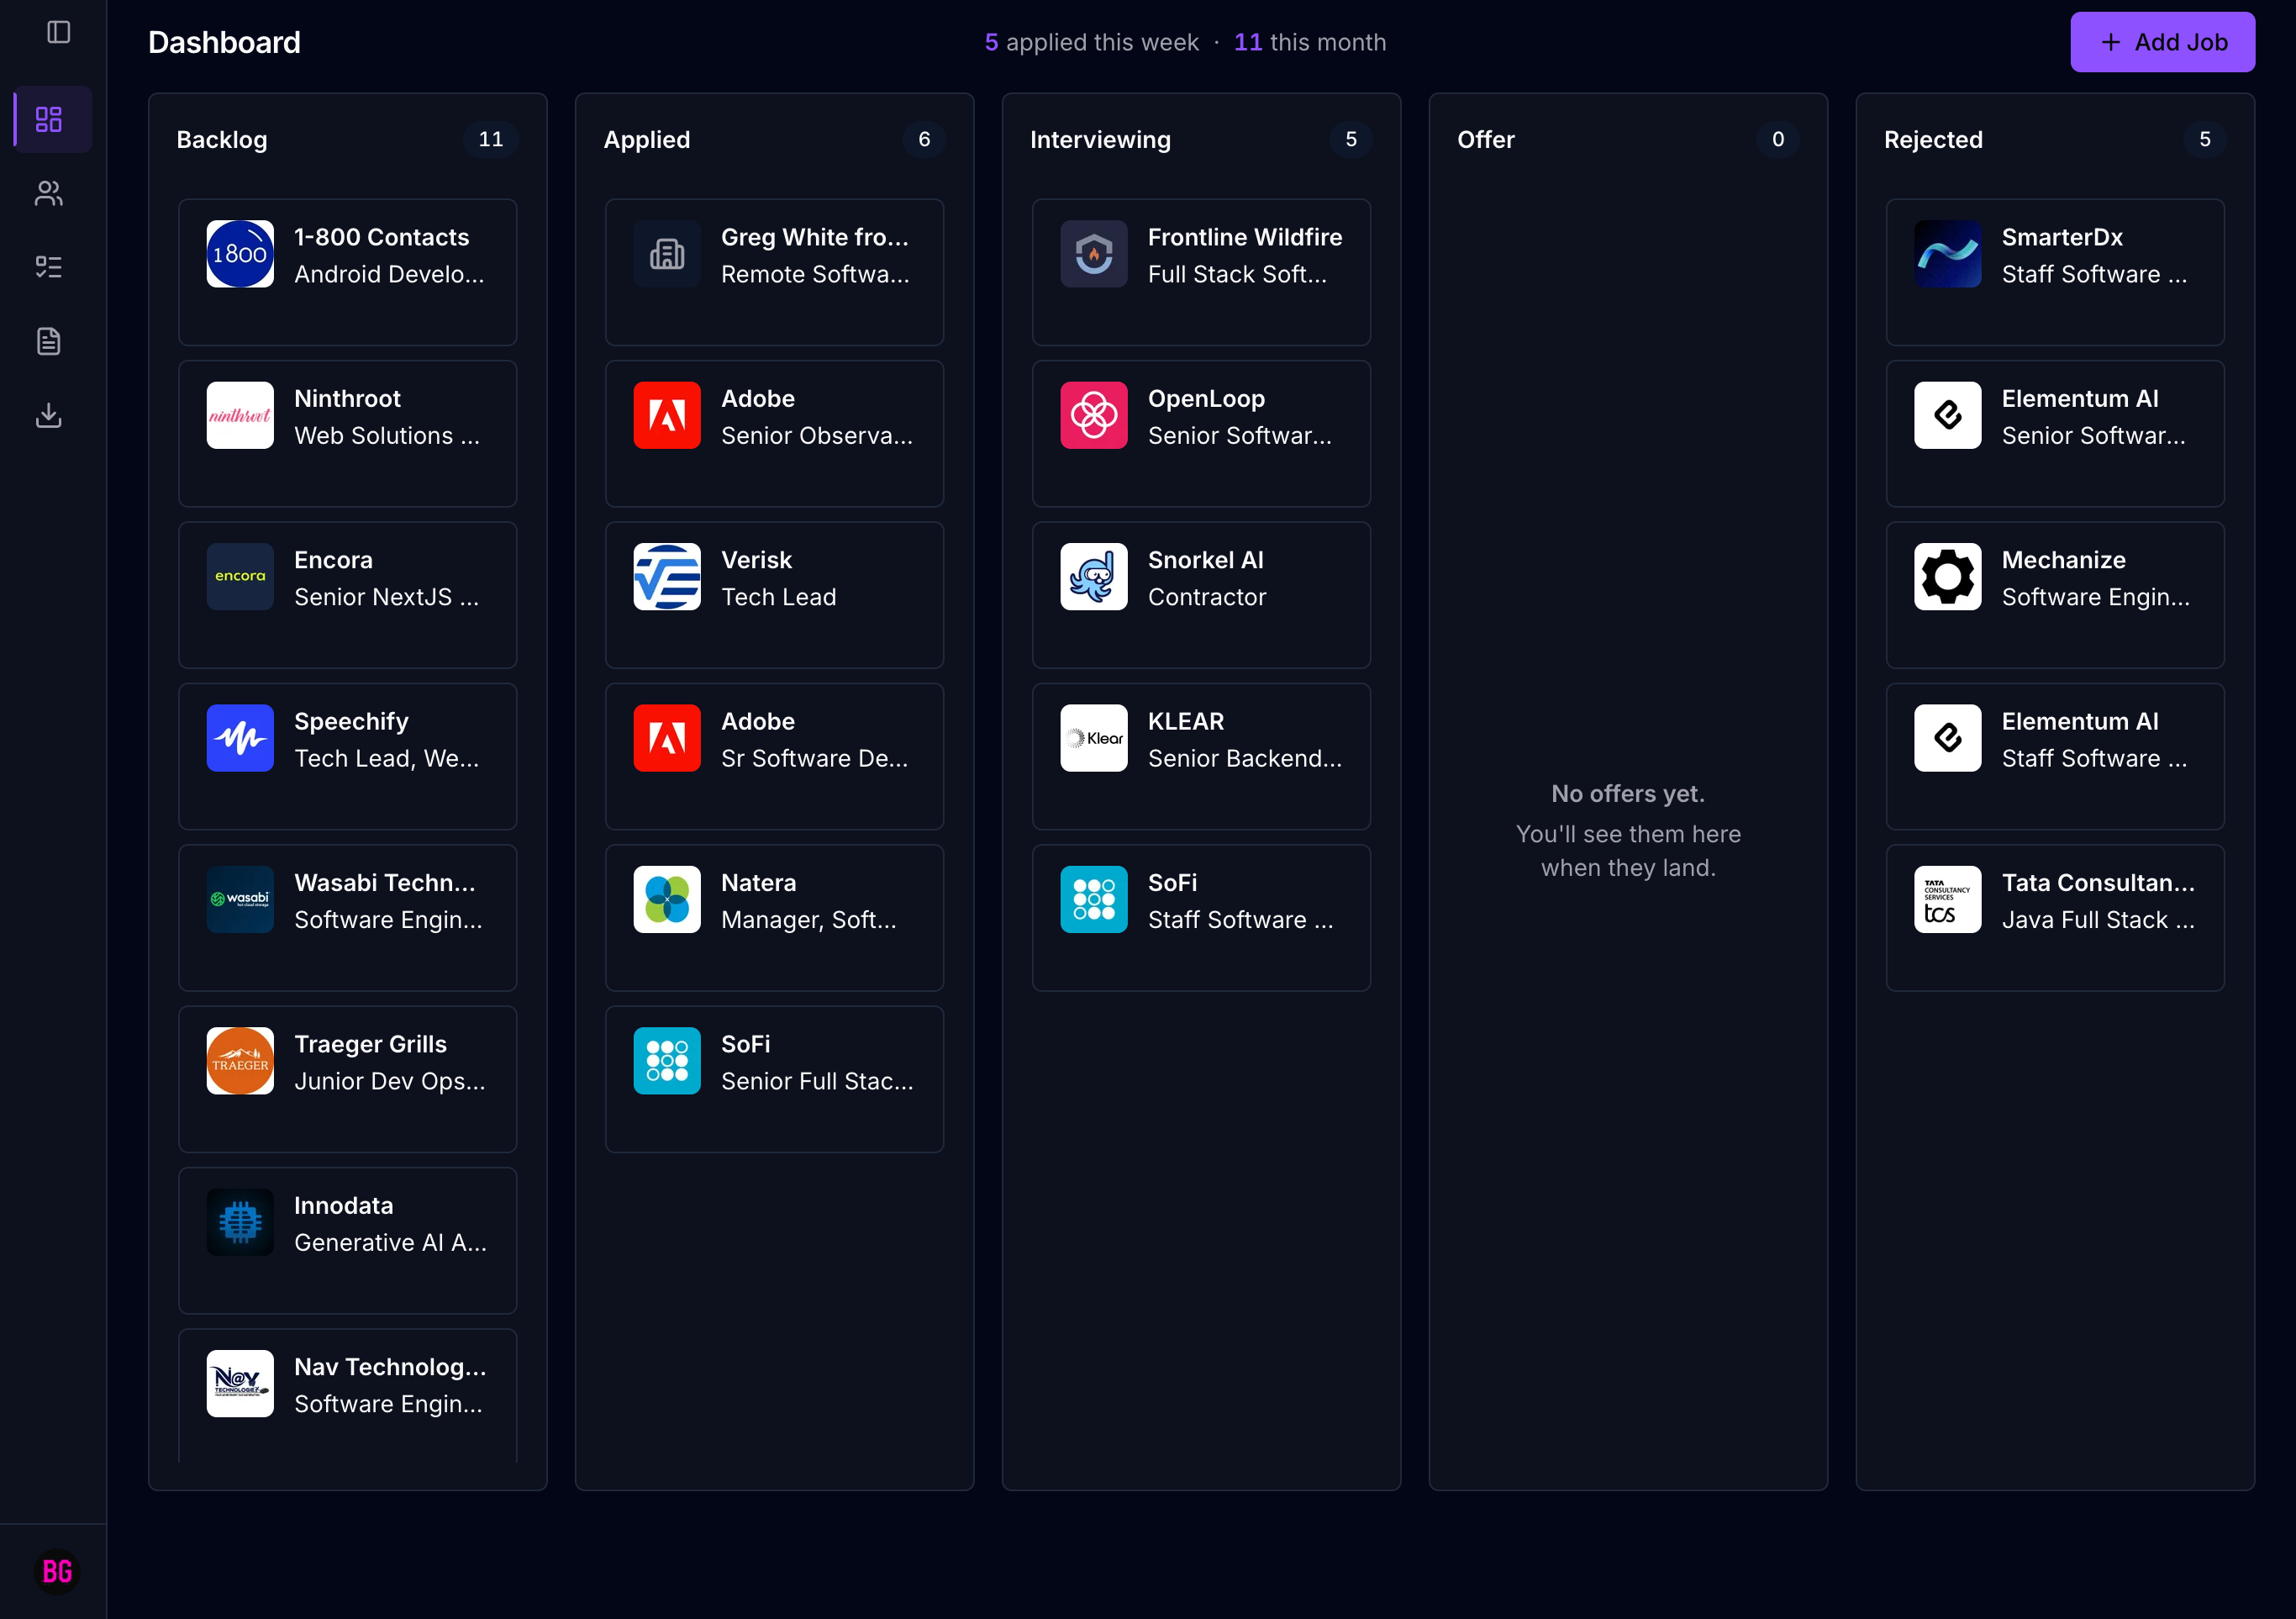Image resolution: width=2296 pixels, height=1619 pixels.
Task: Open the SoFi Staff Software interviewing card
Action: point(1201,917)
